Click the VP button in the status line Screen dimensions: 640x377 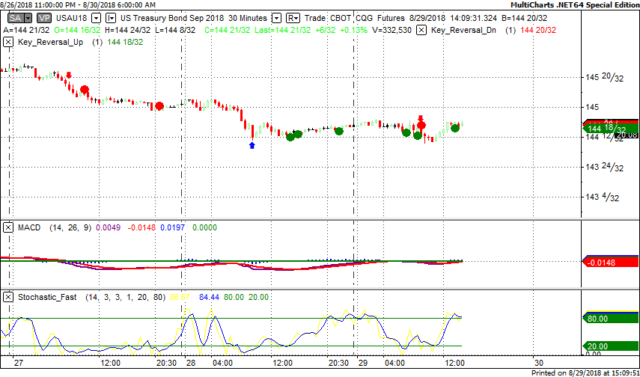click(x=44, y=18)
